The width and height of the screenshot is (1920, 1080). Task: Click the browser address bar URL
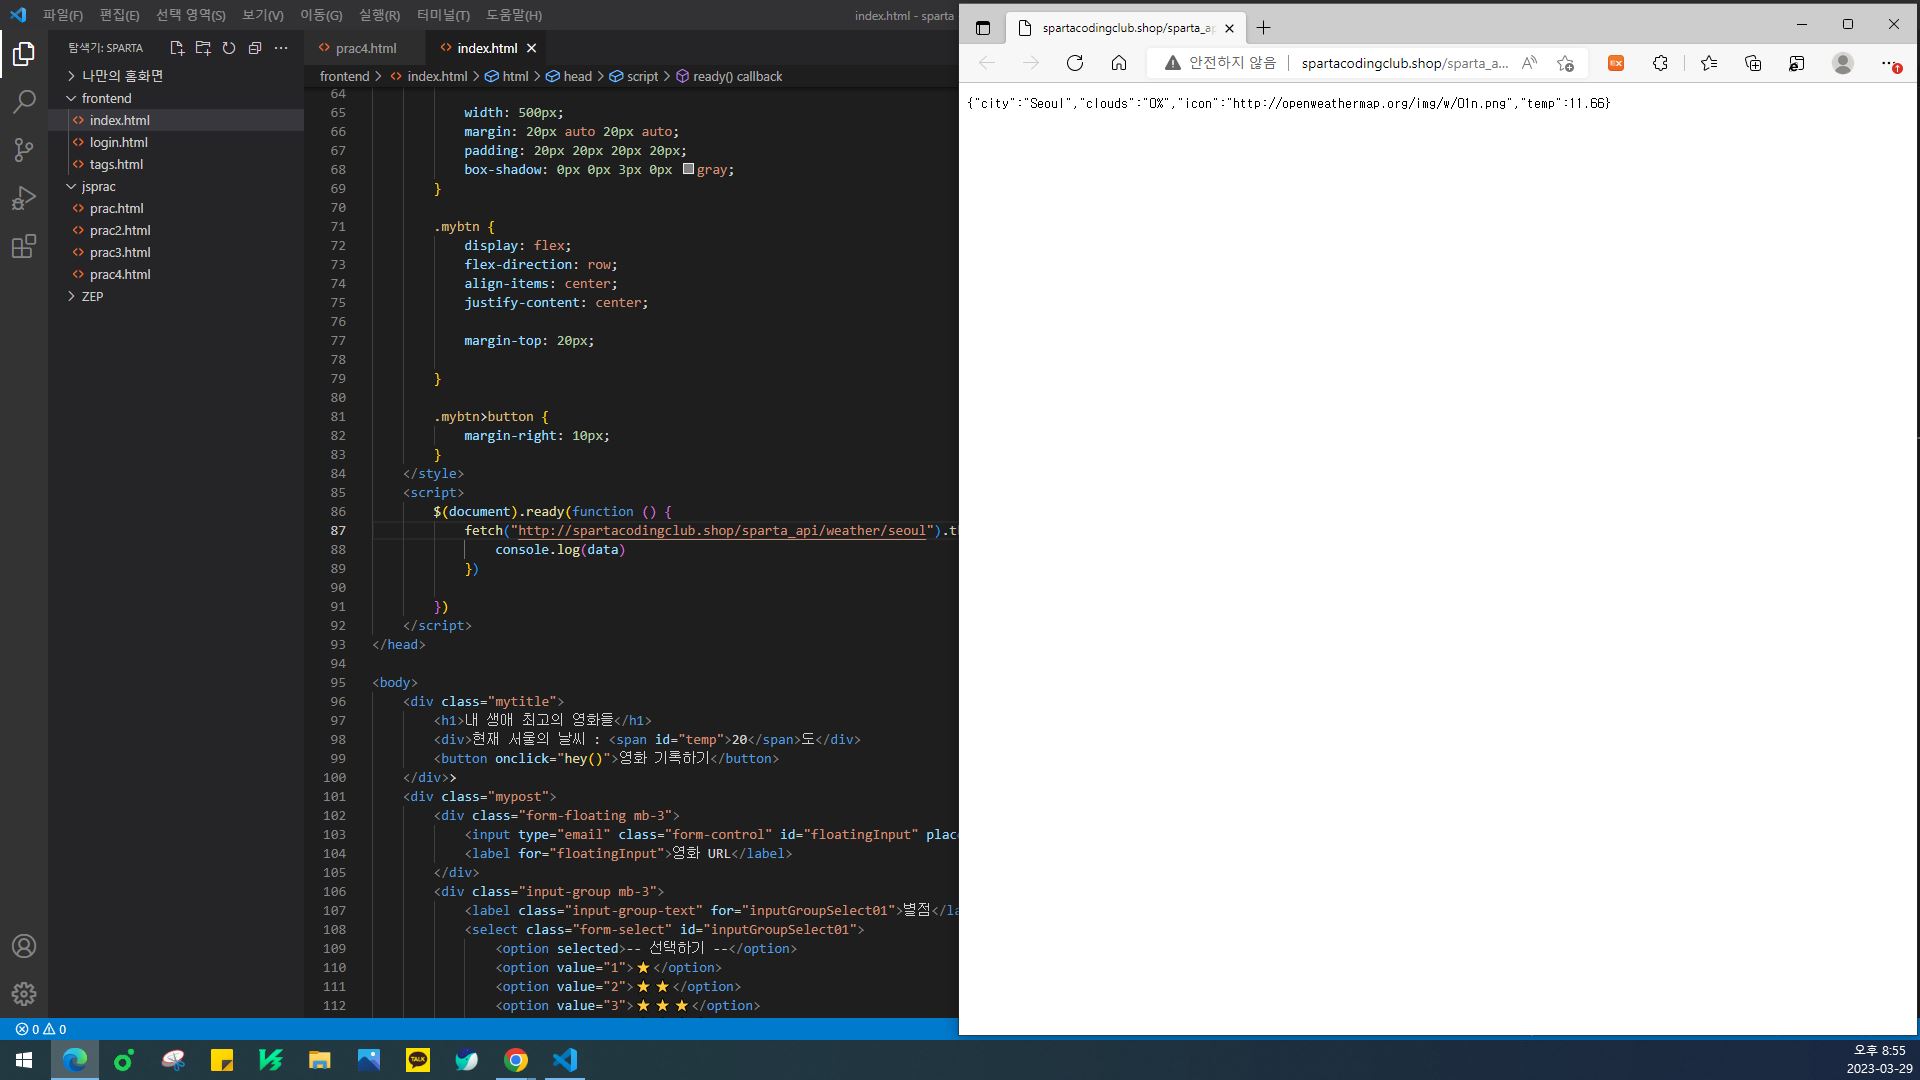pyautogui.click(x=1404, y=63)
